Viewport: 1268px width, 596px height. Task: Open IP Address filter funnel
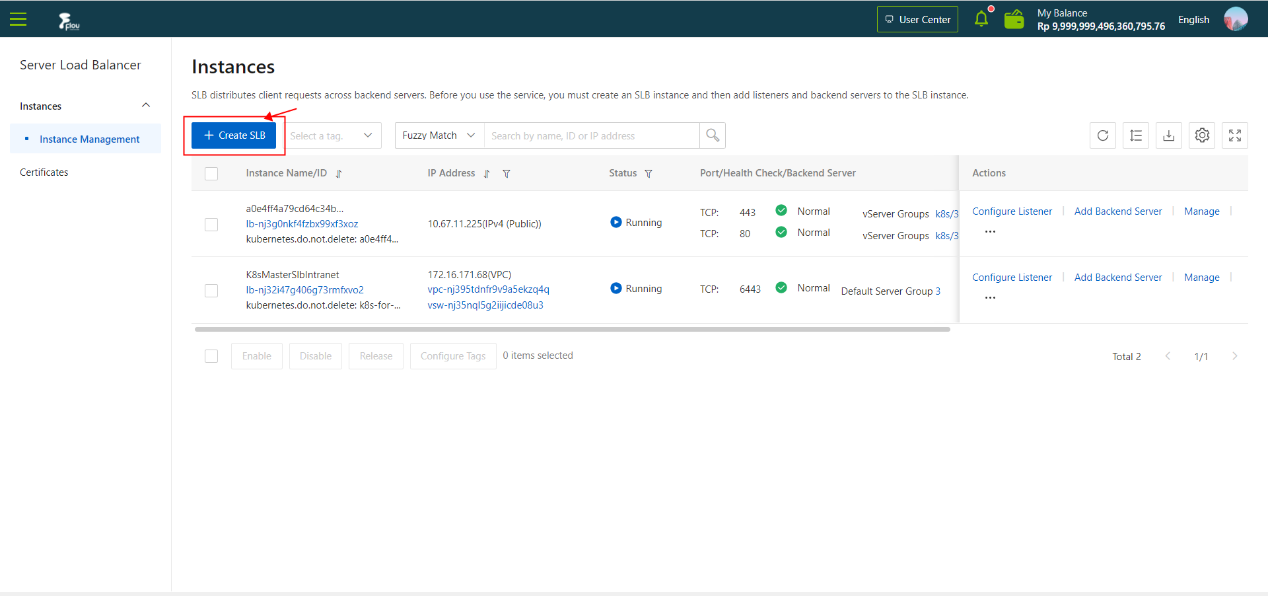[x=507, y=174]
